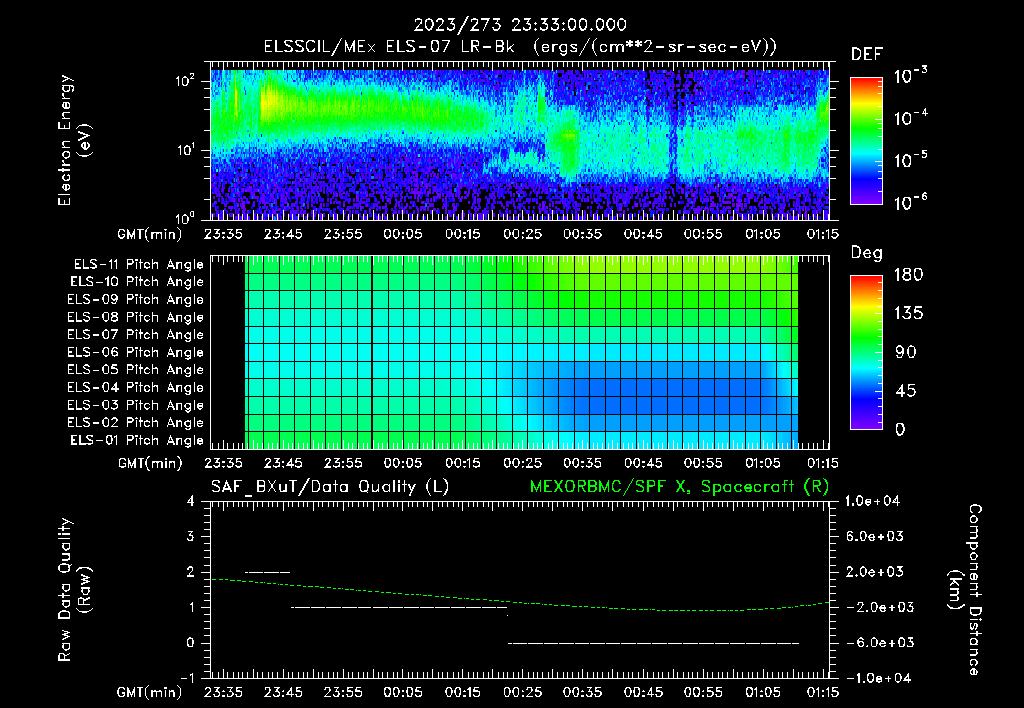The width and height of the screenshot is (1024, 708).
Task: Click the 10^-3 value on DEF scale
Action: [910, 76]
